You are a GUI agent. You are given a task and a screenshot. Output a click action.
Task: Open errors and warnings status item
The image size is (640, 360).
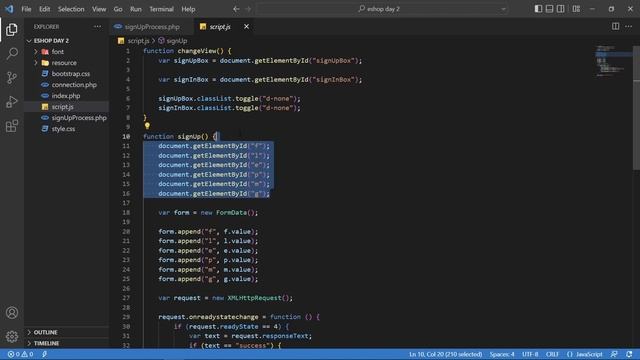click(20, 354)
